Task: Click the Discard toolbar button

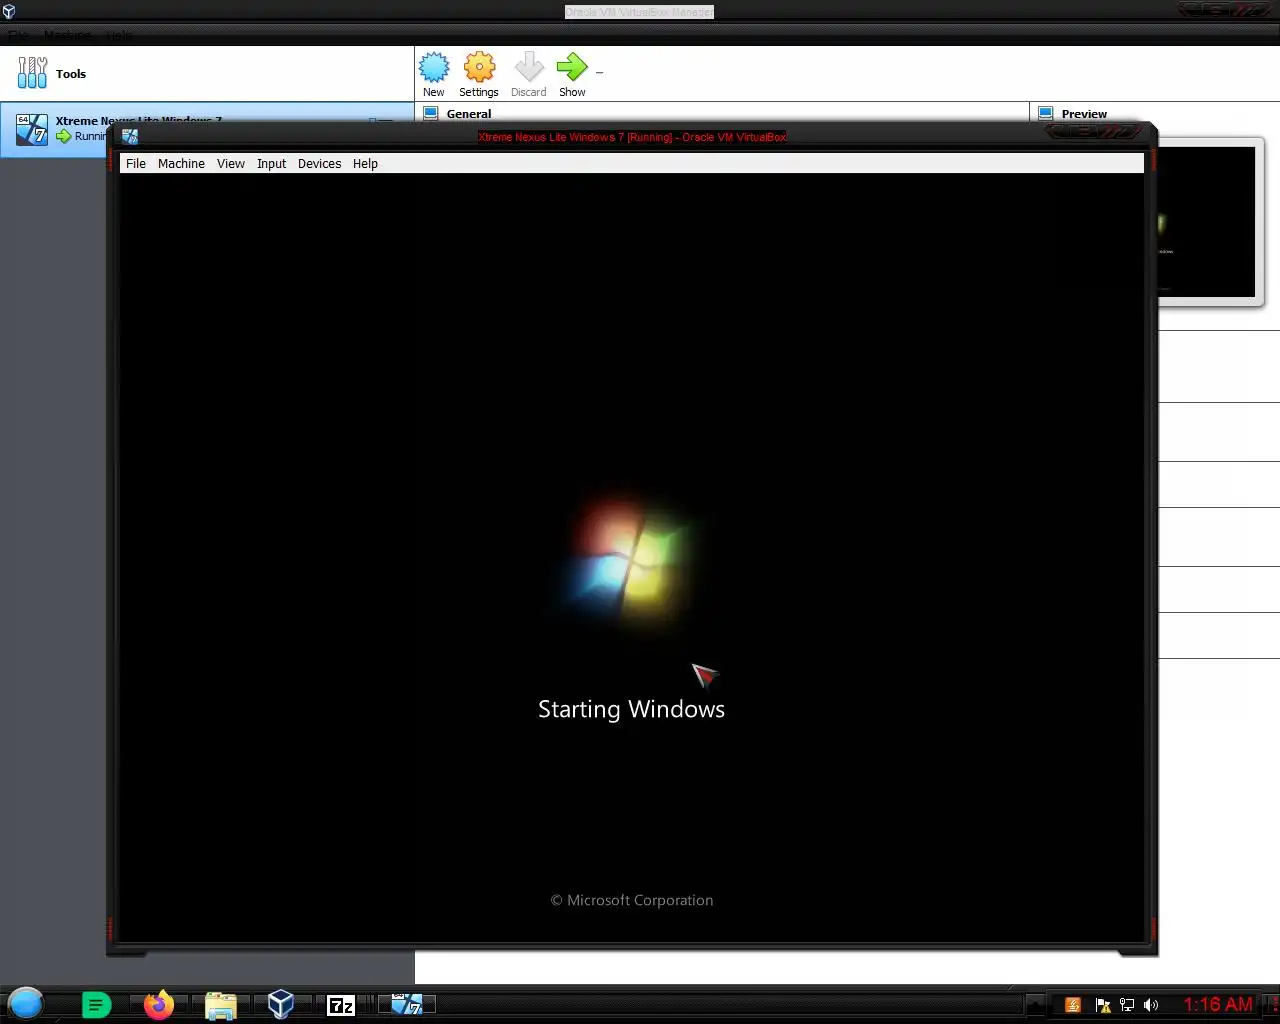Action: click(x=528, y=75)
